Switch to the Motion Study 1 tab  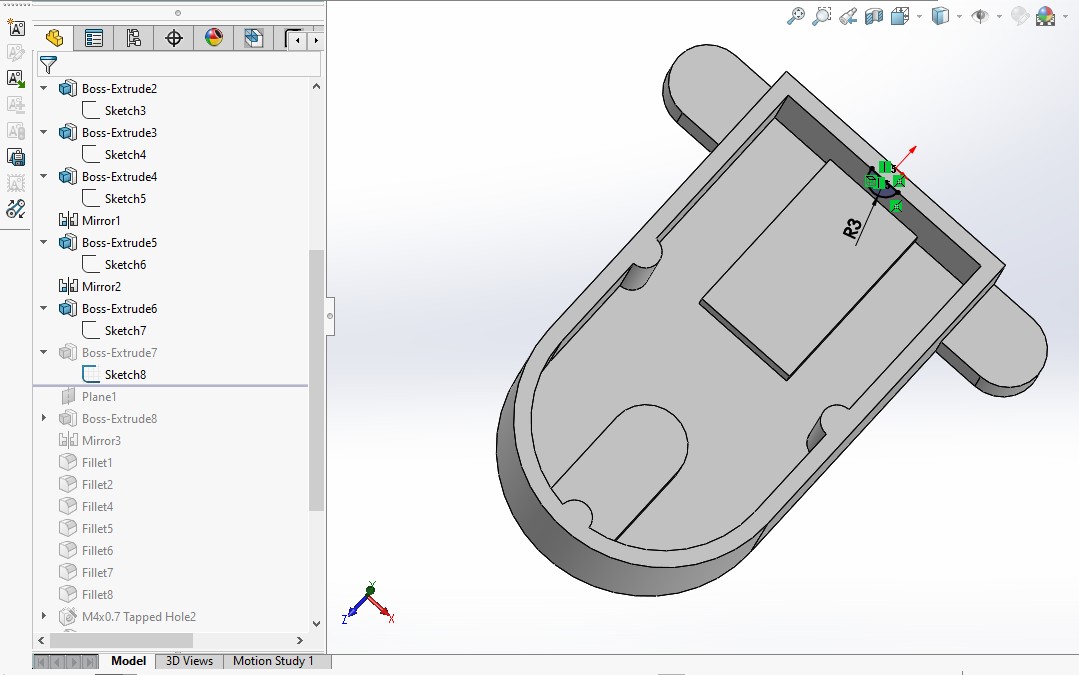click(x=273, y=661)
